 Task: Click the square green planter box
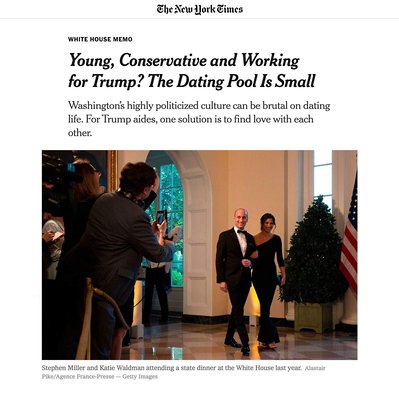[x=311, y=317]
